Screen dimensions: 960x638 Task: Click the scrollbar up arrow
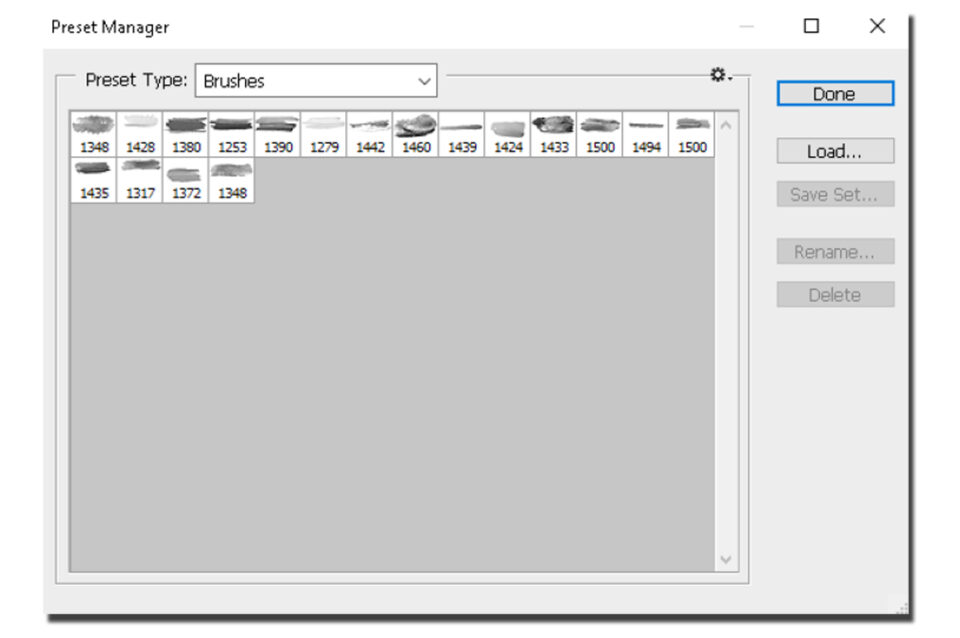tap(726, 125)
